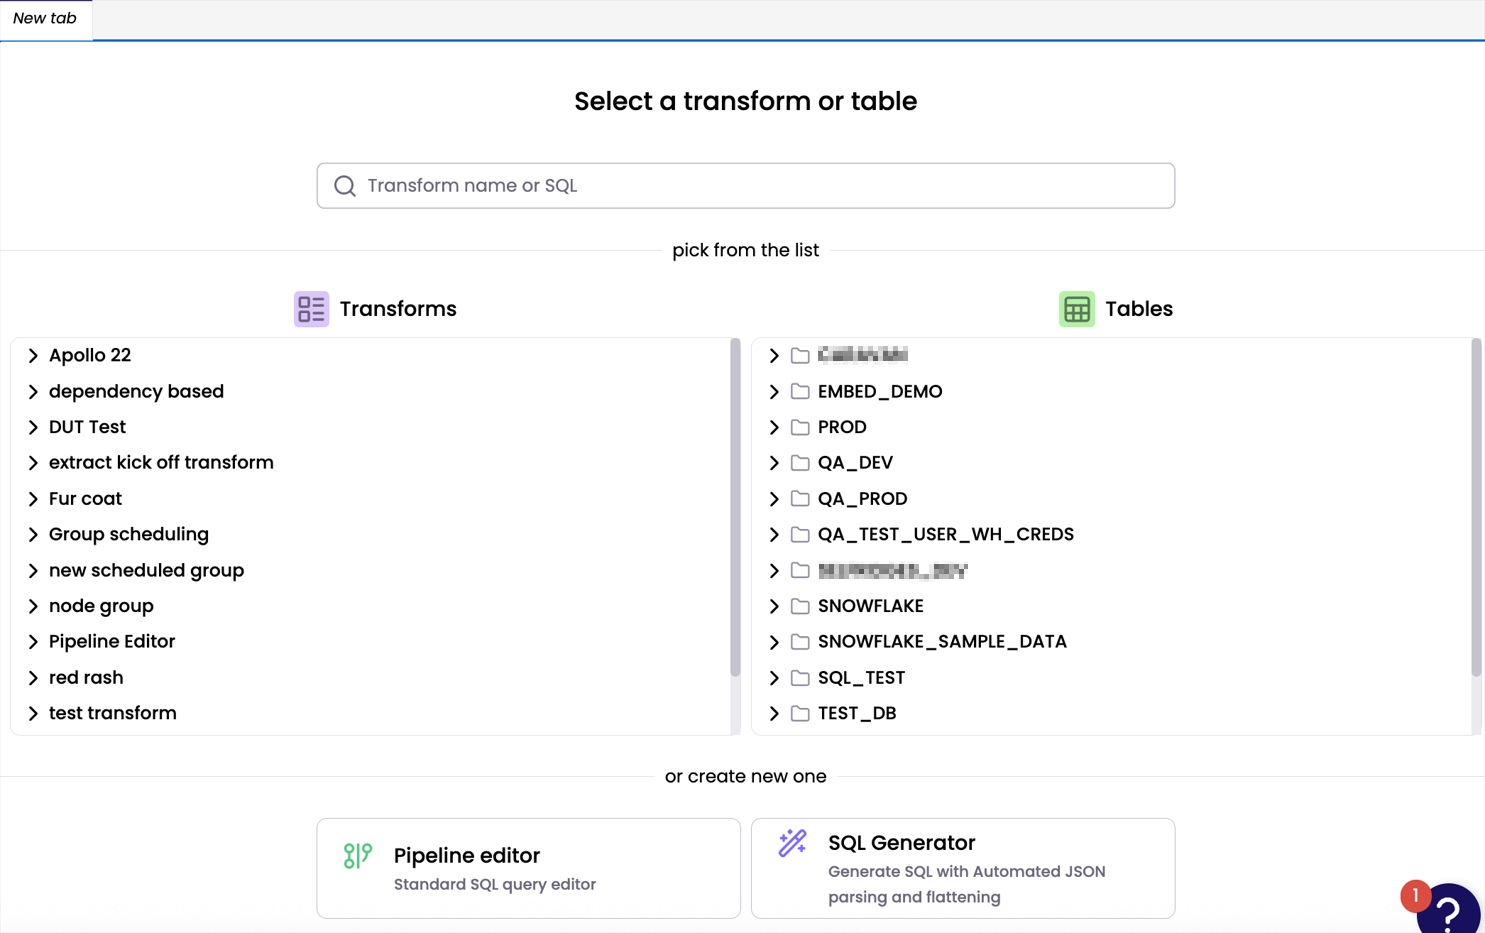Click the EMBED_DEMO folder icon

point(800,391)
